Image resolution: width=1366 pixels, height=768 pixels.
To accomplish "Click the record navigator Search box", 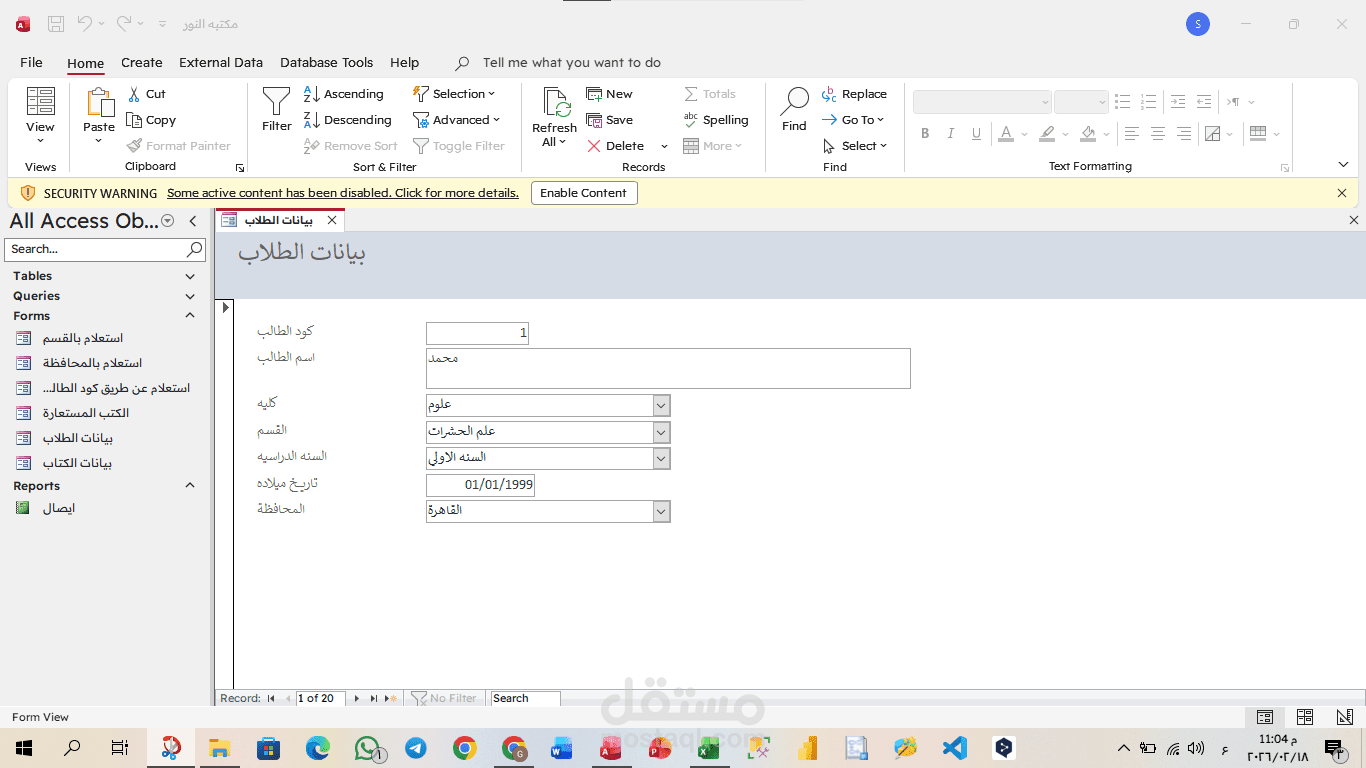I will click(525, 699).
